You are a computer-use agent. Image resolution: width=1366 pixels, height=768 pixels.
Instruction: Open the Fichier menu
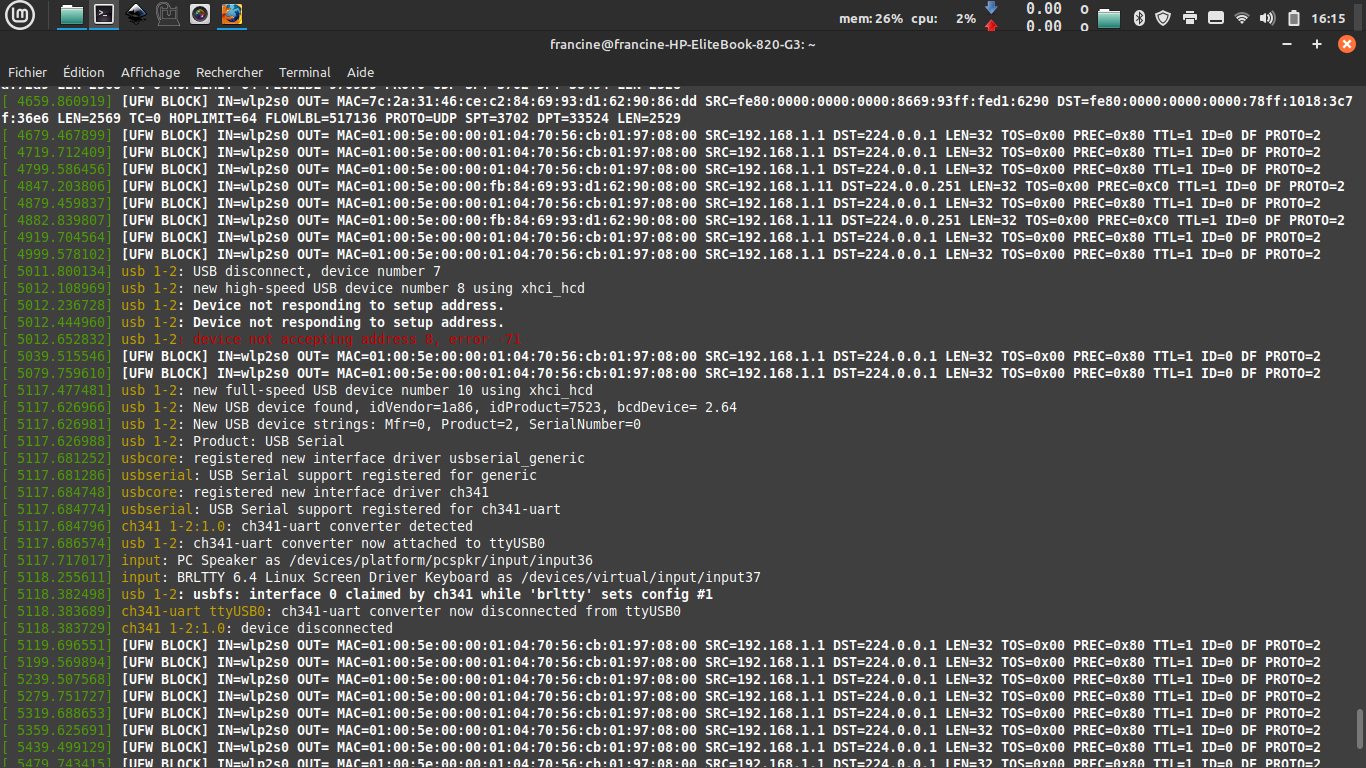28,72
